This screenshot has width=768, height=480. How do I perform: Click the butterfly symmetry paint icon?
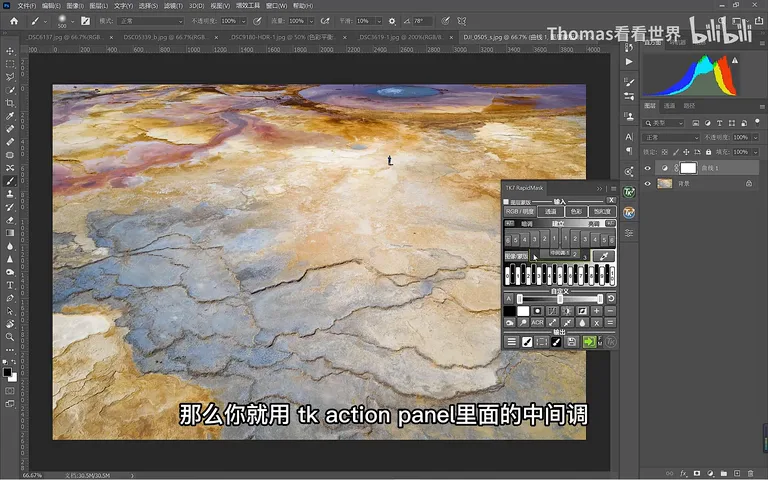(461, 21)
